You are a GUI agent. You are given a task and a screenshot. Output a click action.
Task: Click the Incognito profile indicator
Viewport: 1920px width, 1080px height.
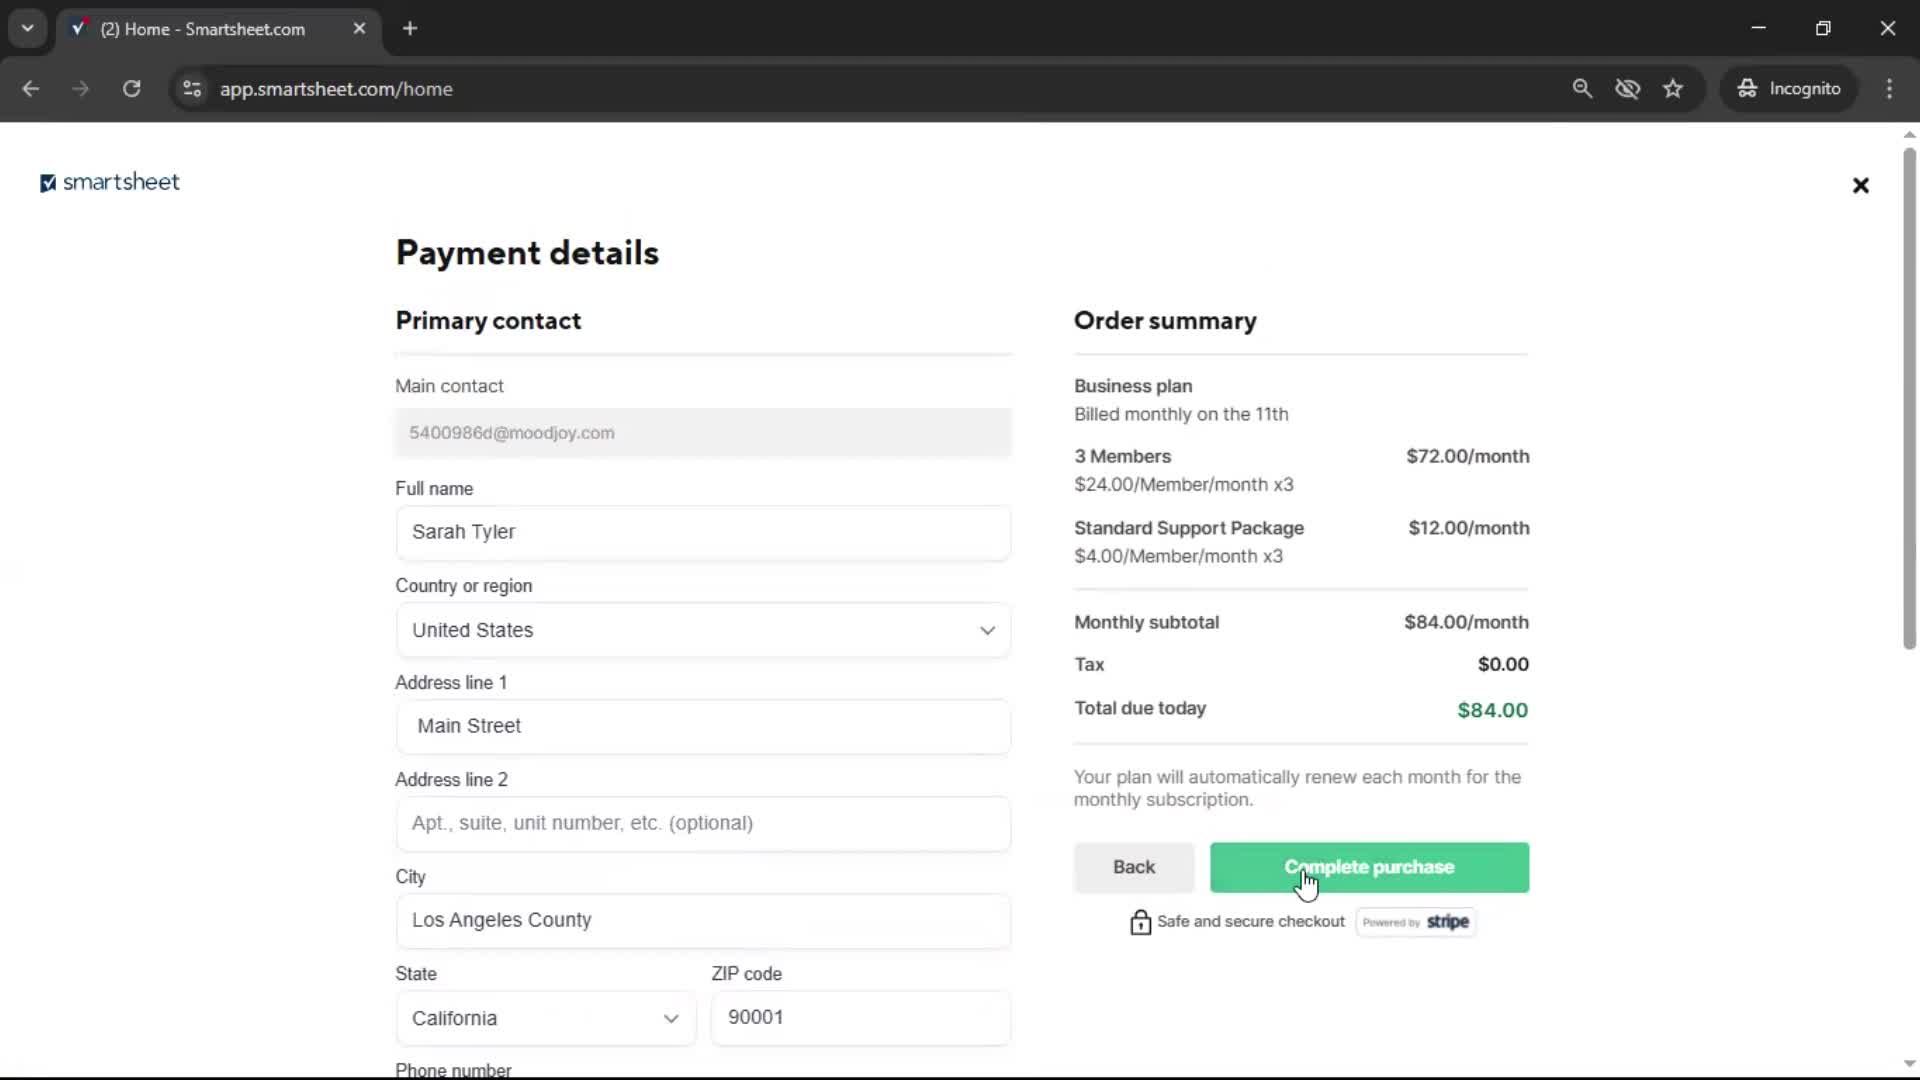point(1789,89)
